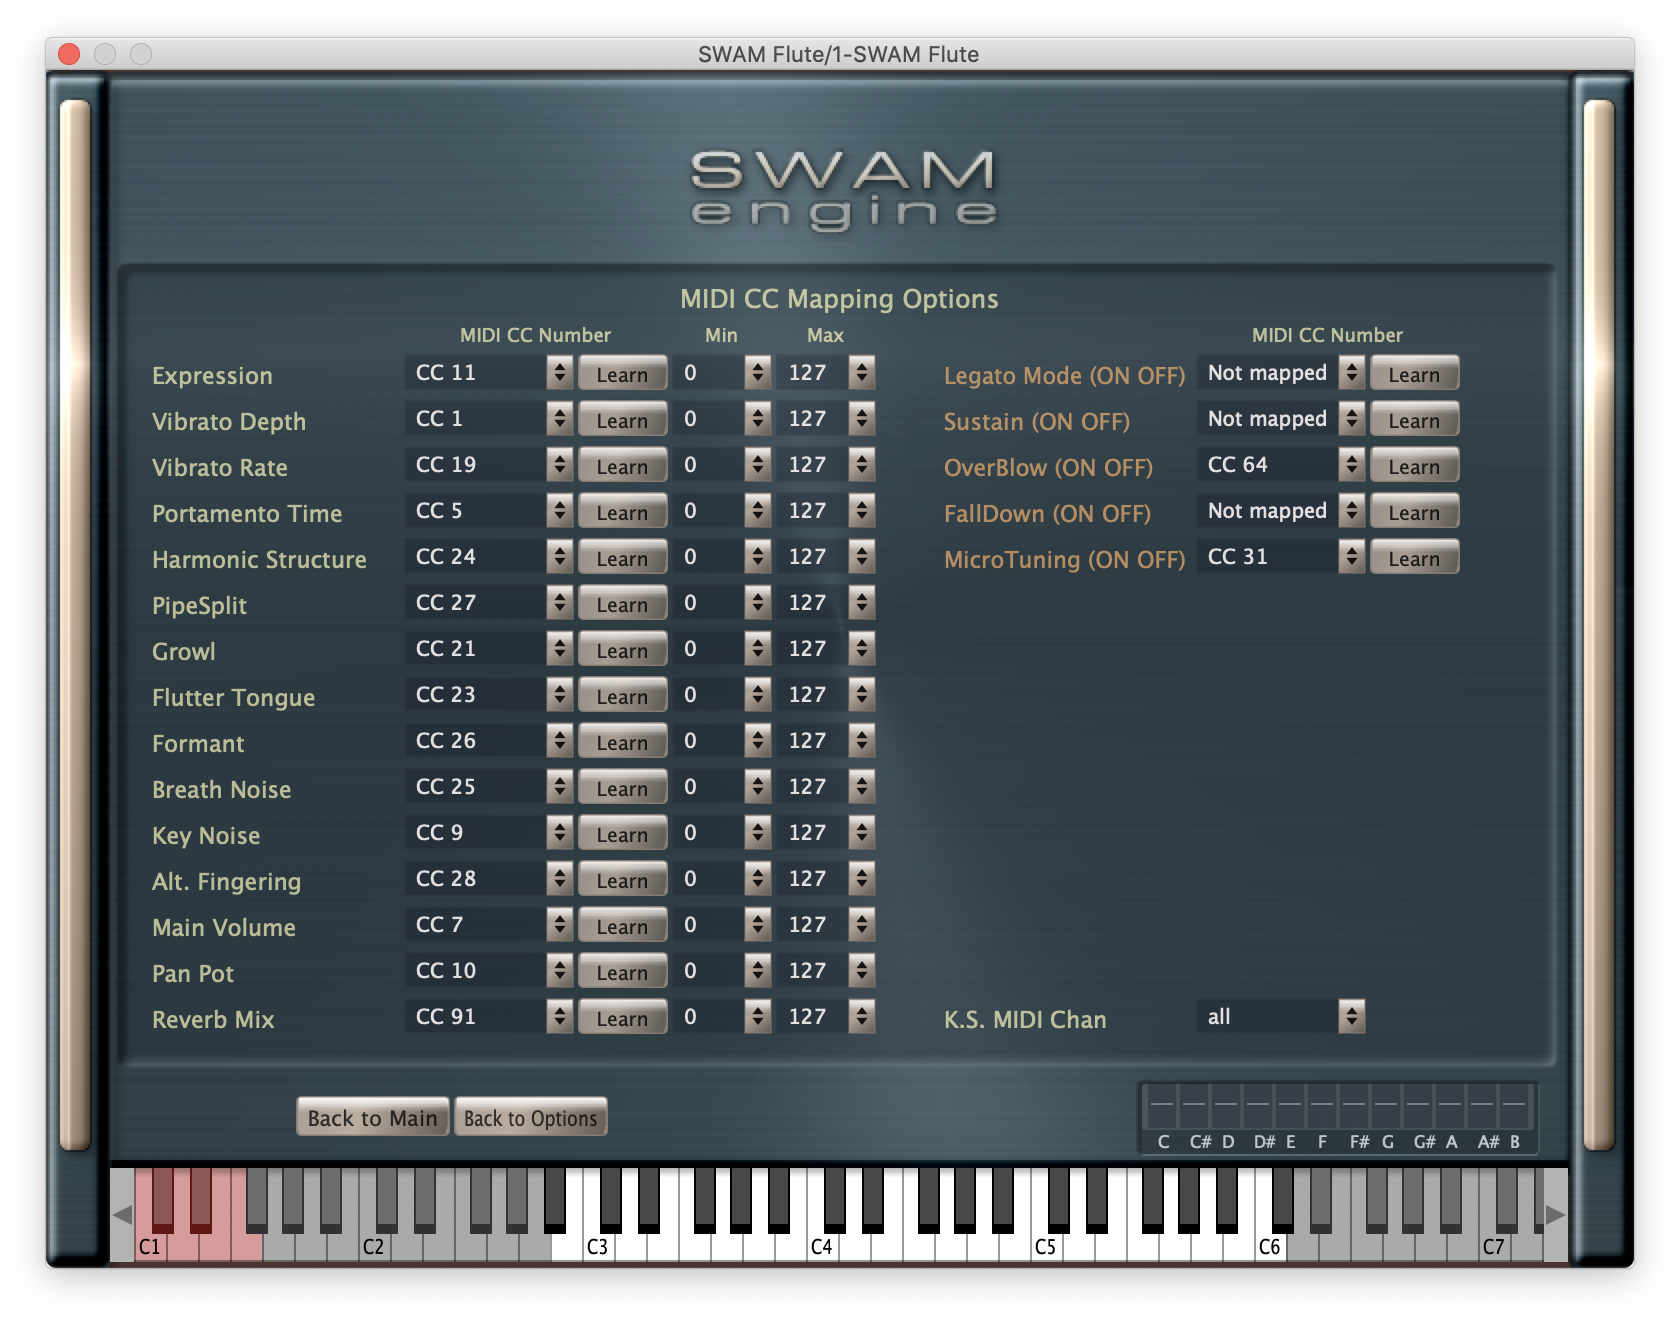Click Learn button for Main Volume

[622, 926]
